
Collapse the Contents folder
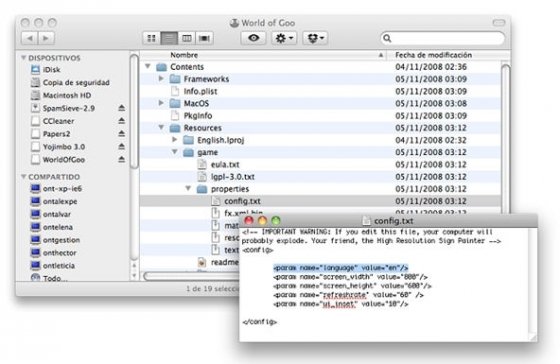148,66
